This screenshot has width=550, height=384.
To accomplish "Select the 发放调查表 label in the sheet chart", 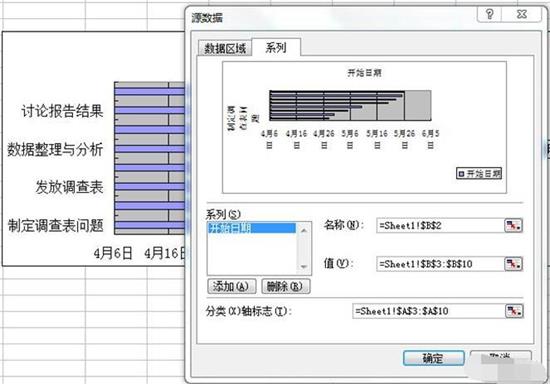I will 69,187.
